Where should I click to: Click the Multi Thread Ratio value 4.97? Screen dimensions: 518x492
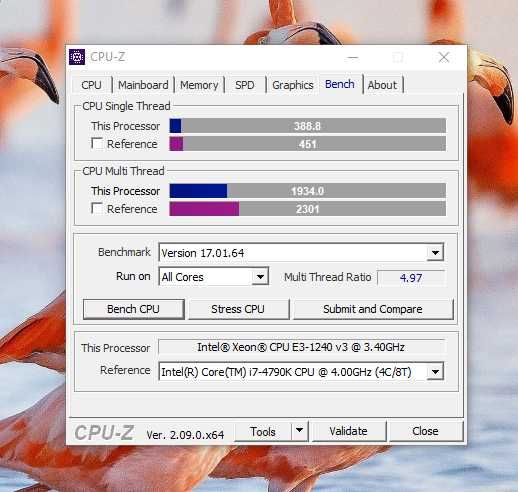pyautogui.click(x=411, y=278)
